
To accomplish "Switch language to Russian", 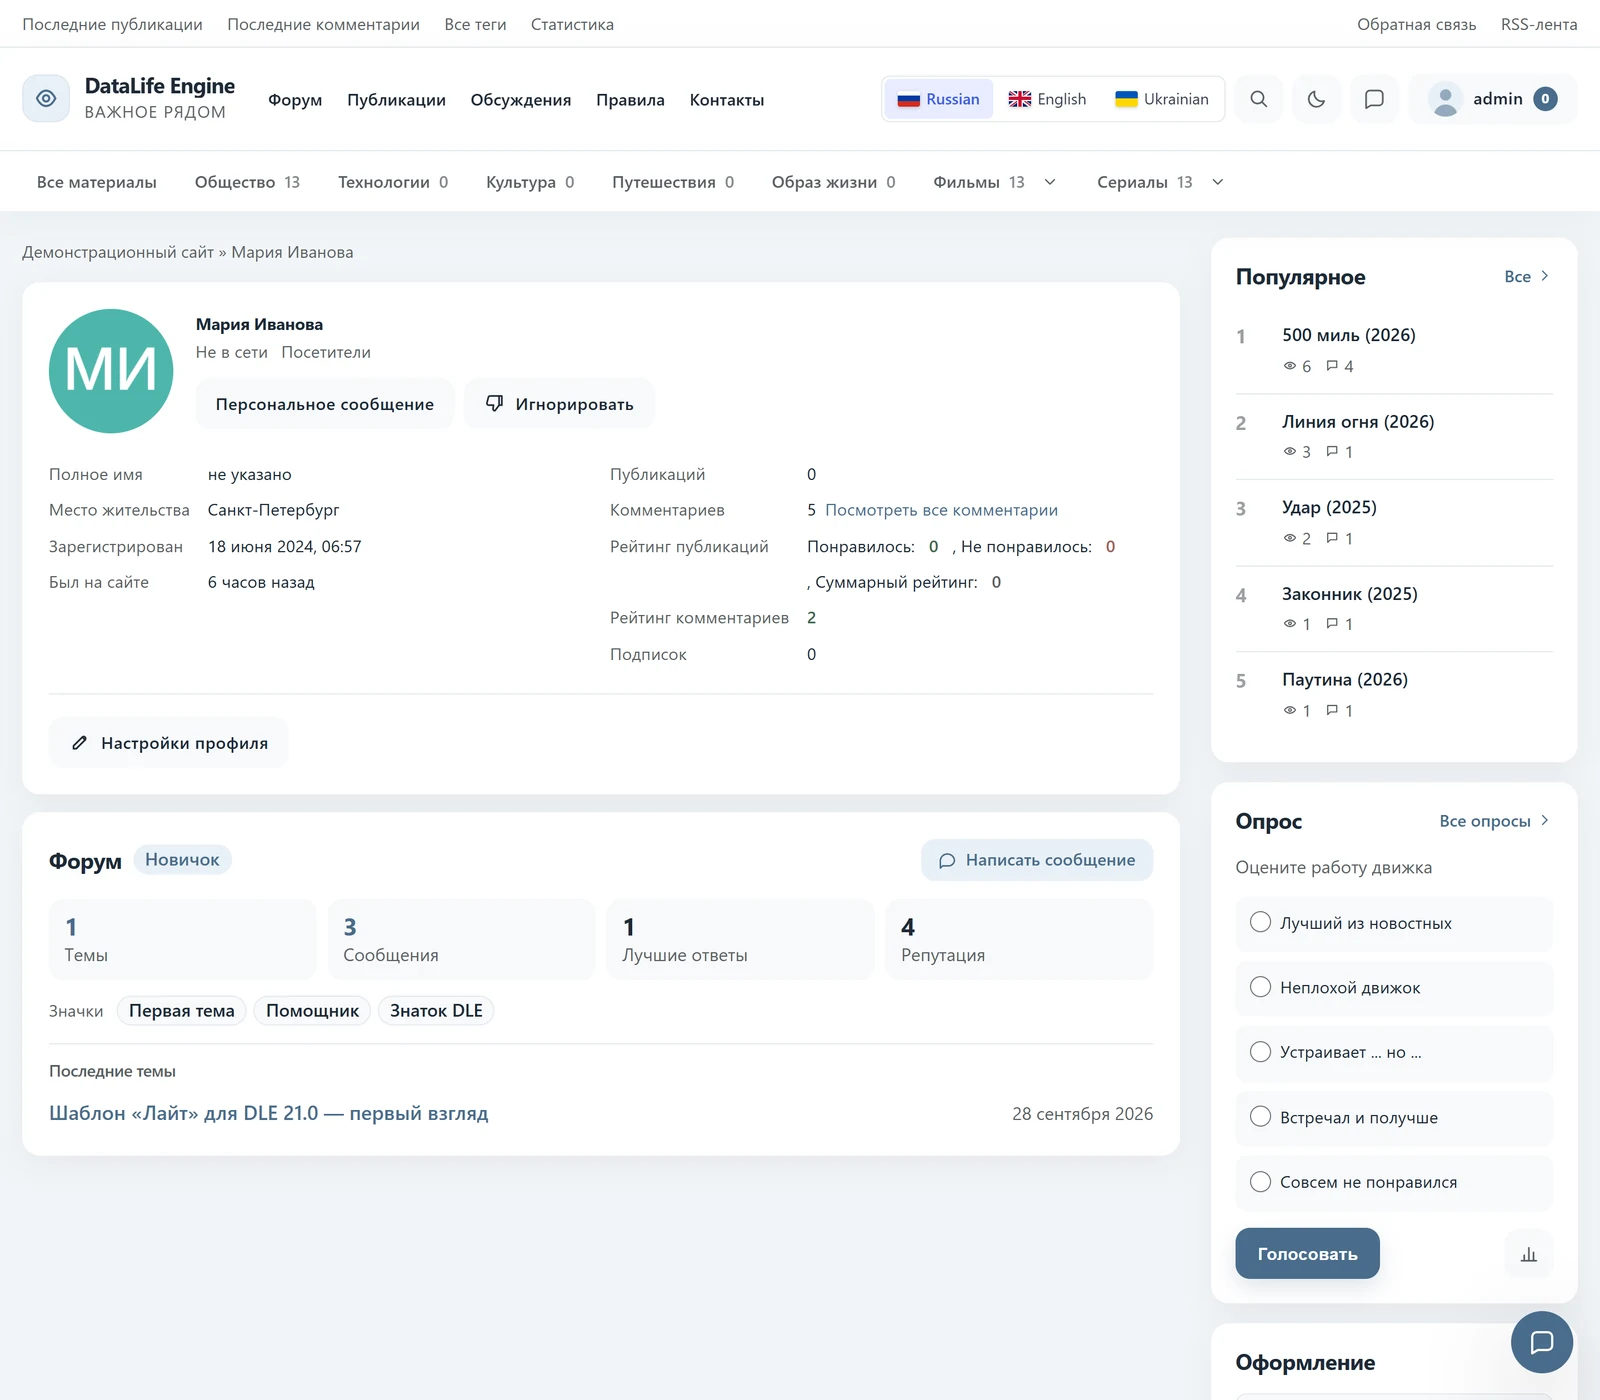I will click(939, 99).
